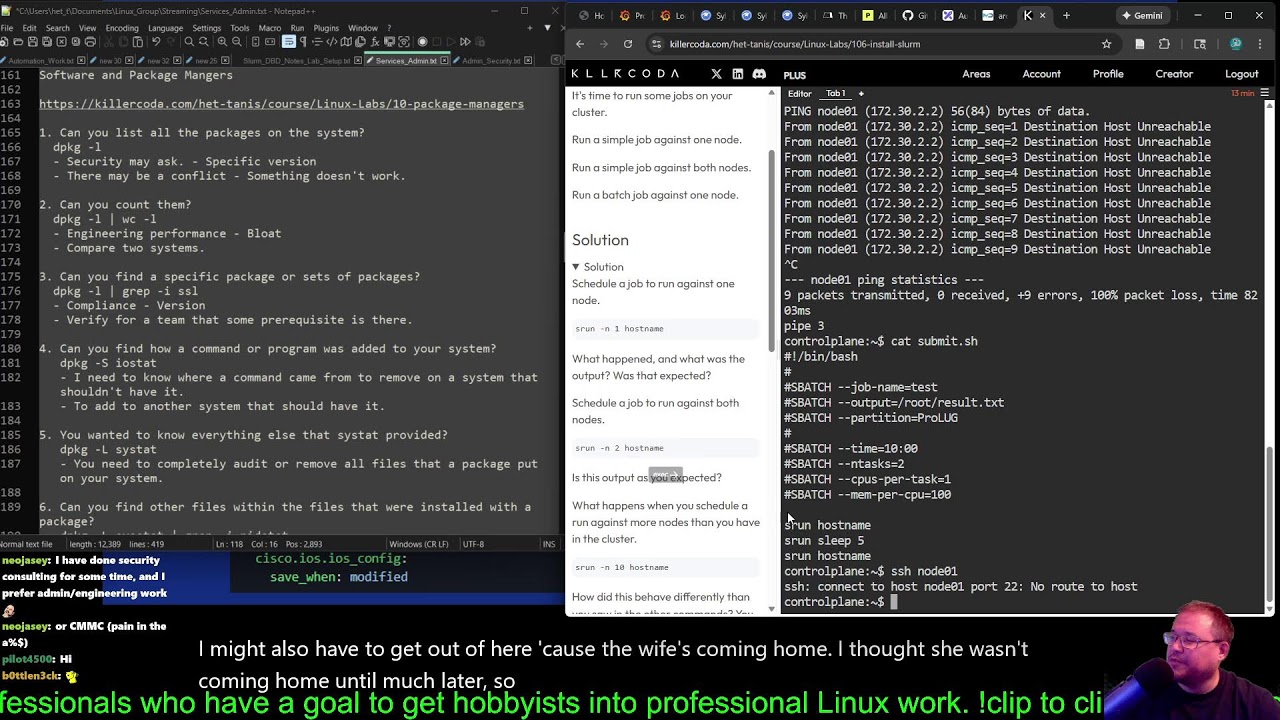Click the Open file icon in Notepad++ toolbar

18,42
